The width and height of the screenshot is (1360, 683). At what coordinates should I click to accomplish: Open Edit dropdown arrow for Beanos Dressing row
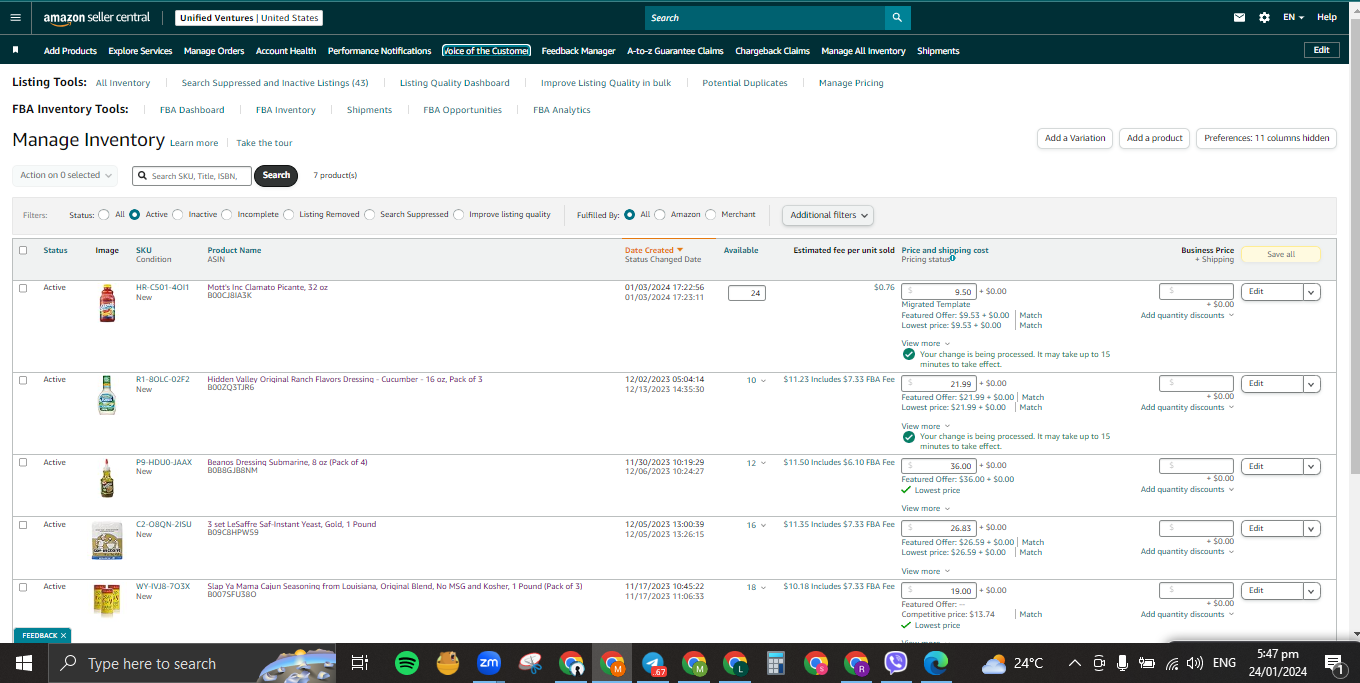pyautogui.click(x=1312, y=466)
